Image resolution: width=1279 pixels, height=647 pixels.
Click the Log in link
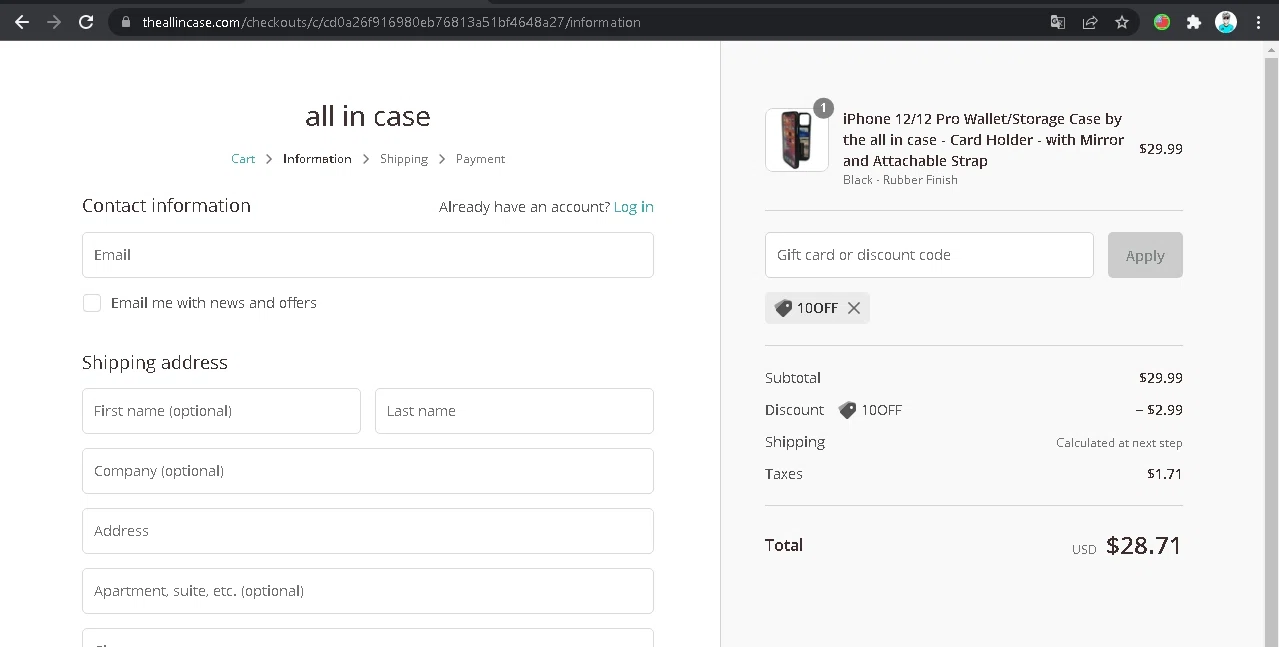click(x=634, y=207)
